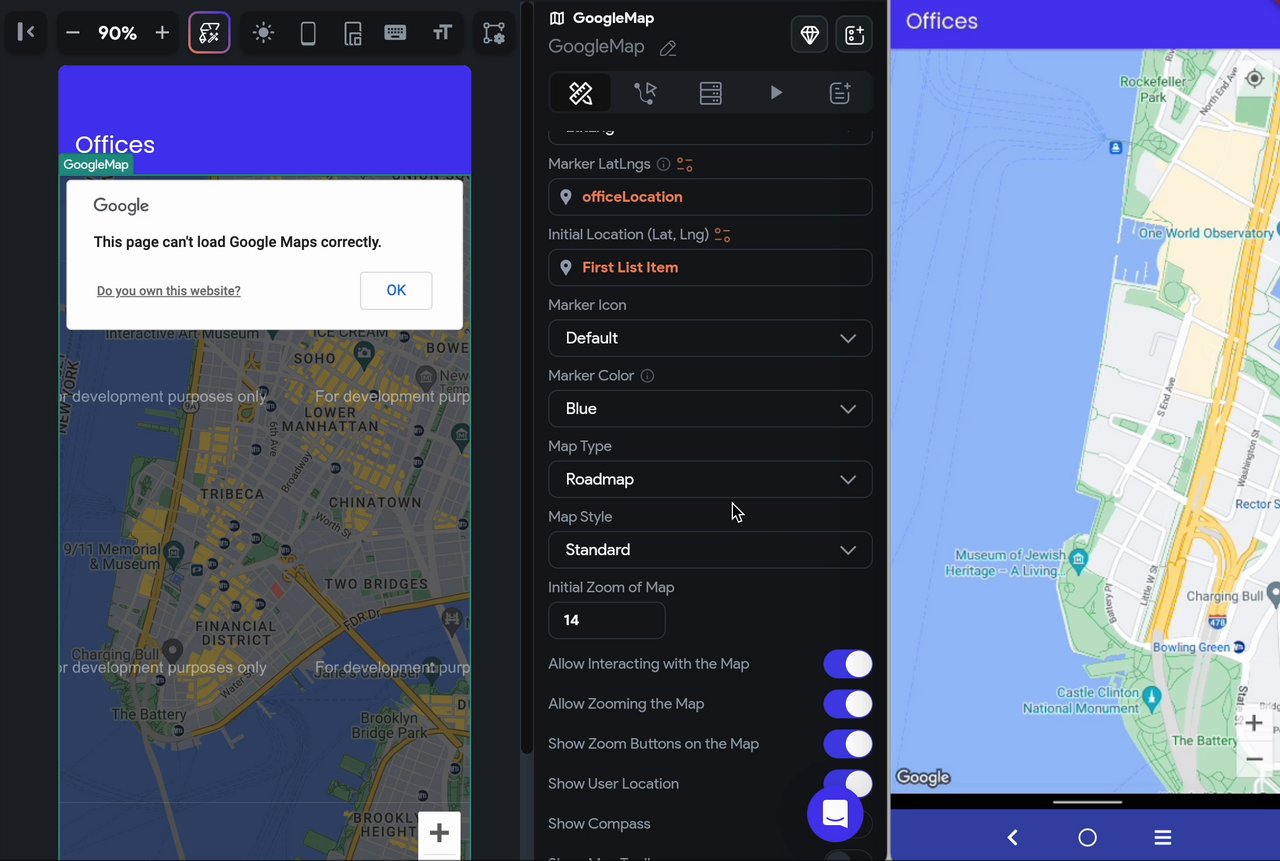The height and width of the screenshot is (861, 1280).
Task: Click variable binding icon next to Marker LatLngs
Action: (685, 164)
